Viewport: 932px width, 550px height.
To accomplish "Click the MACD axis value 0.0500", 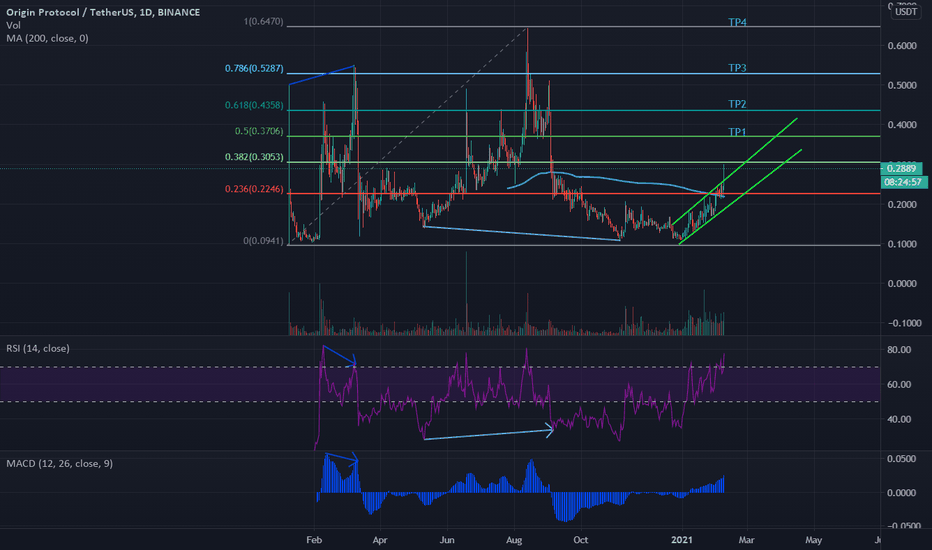I will 902,459.
